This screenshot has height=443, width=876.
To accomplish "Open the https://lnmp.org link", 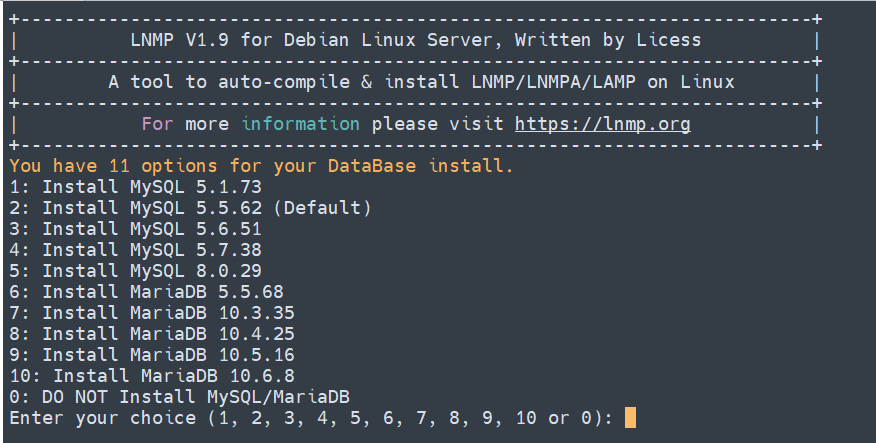I will (602, 125).
